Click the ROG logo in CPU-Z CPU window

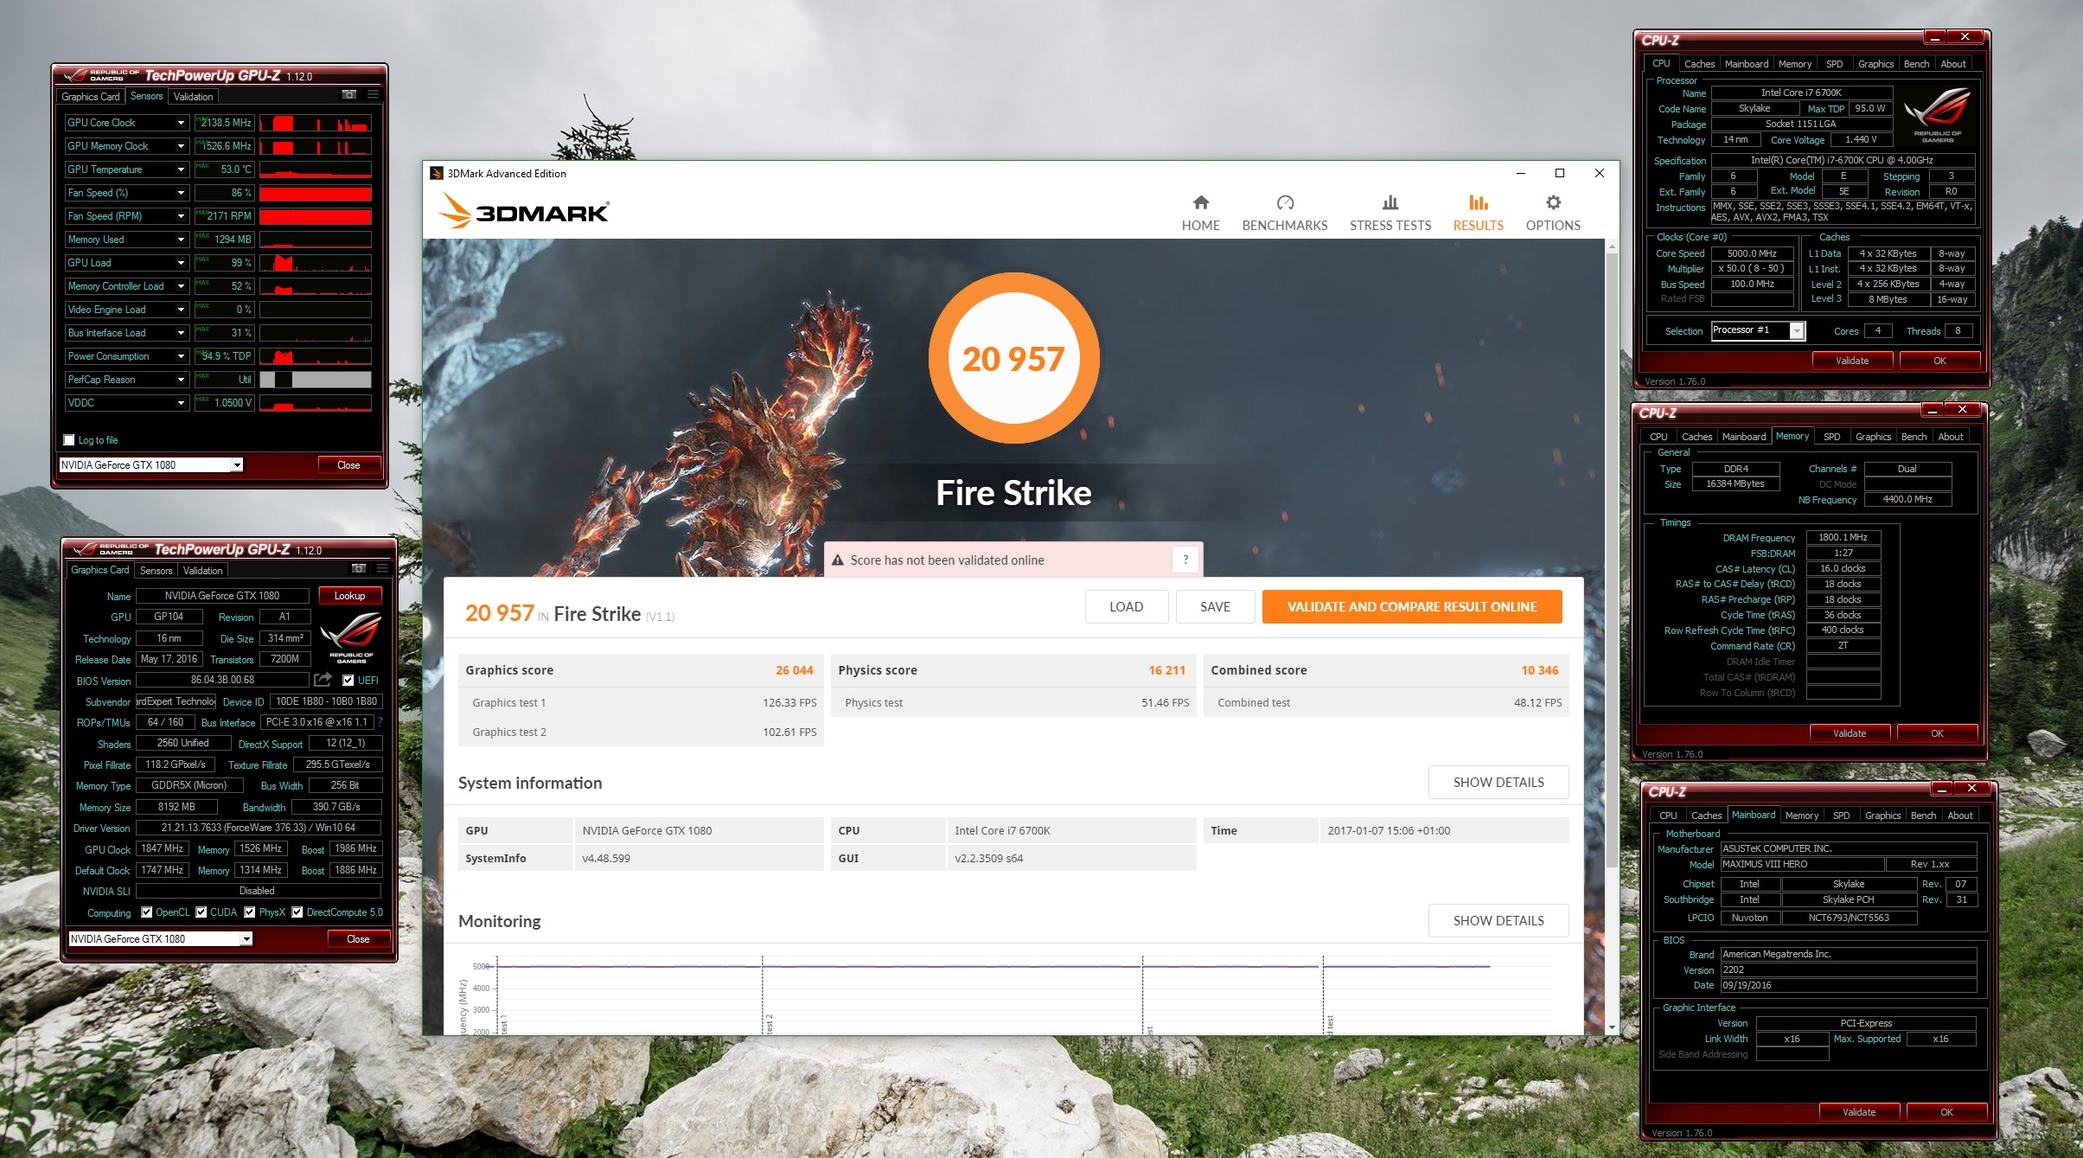(1937, 115)
